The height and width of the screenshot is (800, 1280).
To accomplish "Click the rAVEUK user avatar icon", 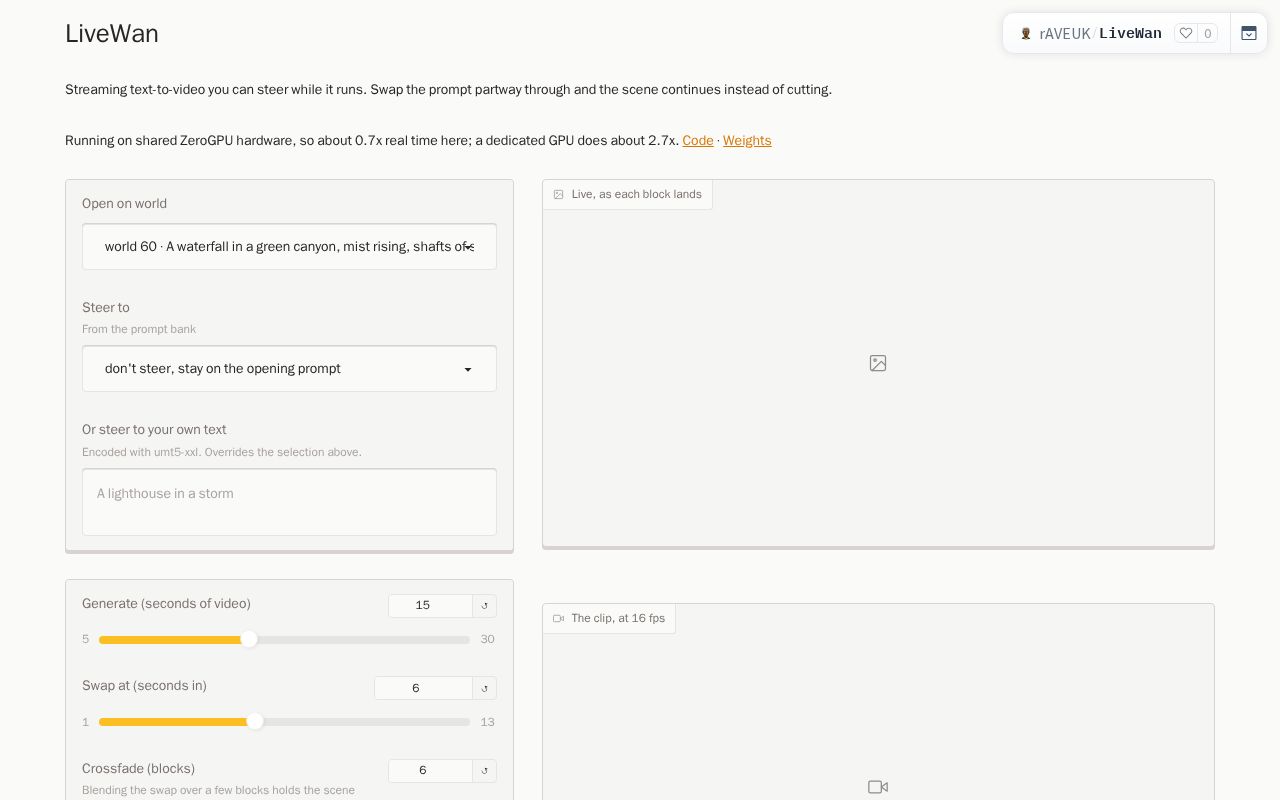I will [1026, 34].
